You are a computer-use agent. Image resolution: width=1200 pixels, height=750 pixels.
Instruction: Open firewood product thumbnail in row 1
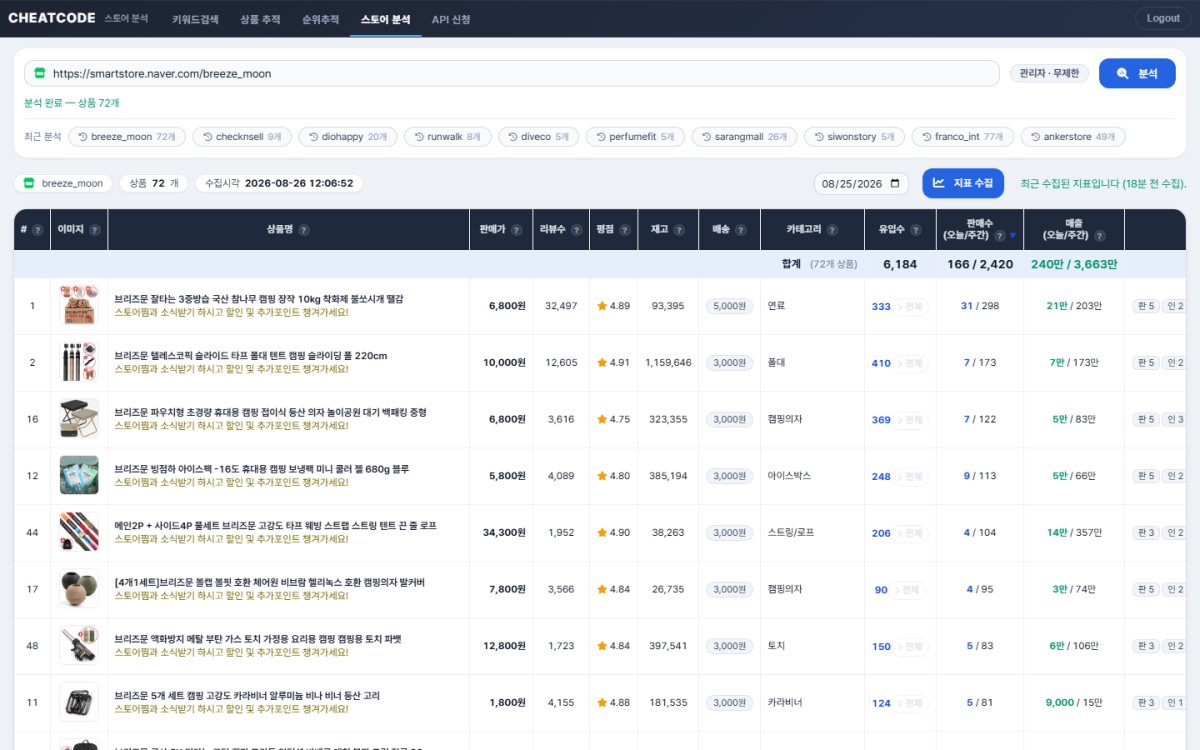point(79,305)
